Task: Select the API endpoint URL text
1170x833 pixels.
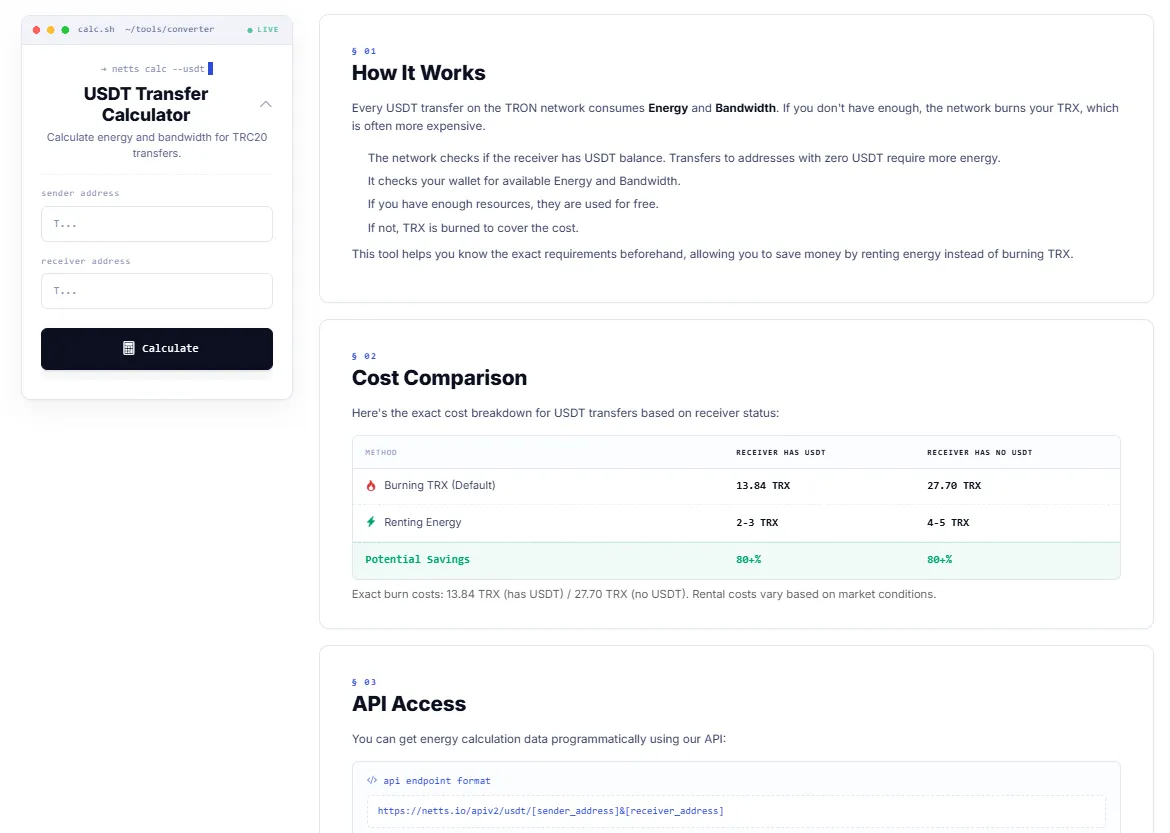Action: 551,811
